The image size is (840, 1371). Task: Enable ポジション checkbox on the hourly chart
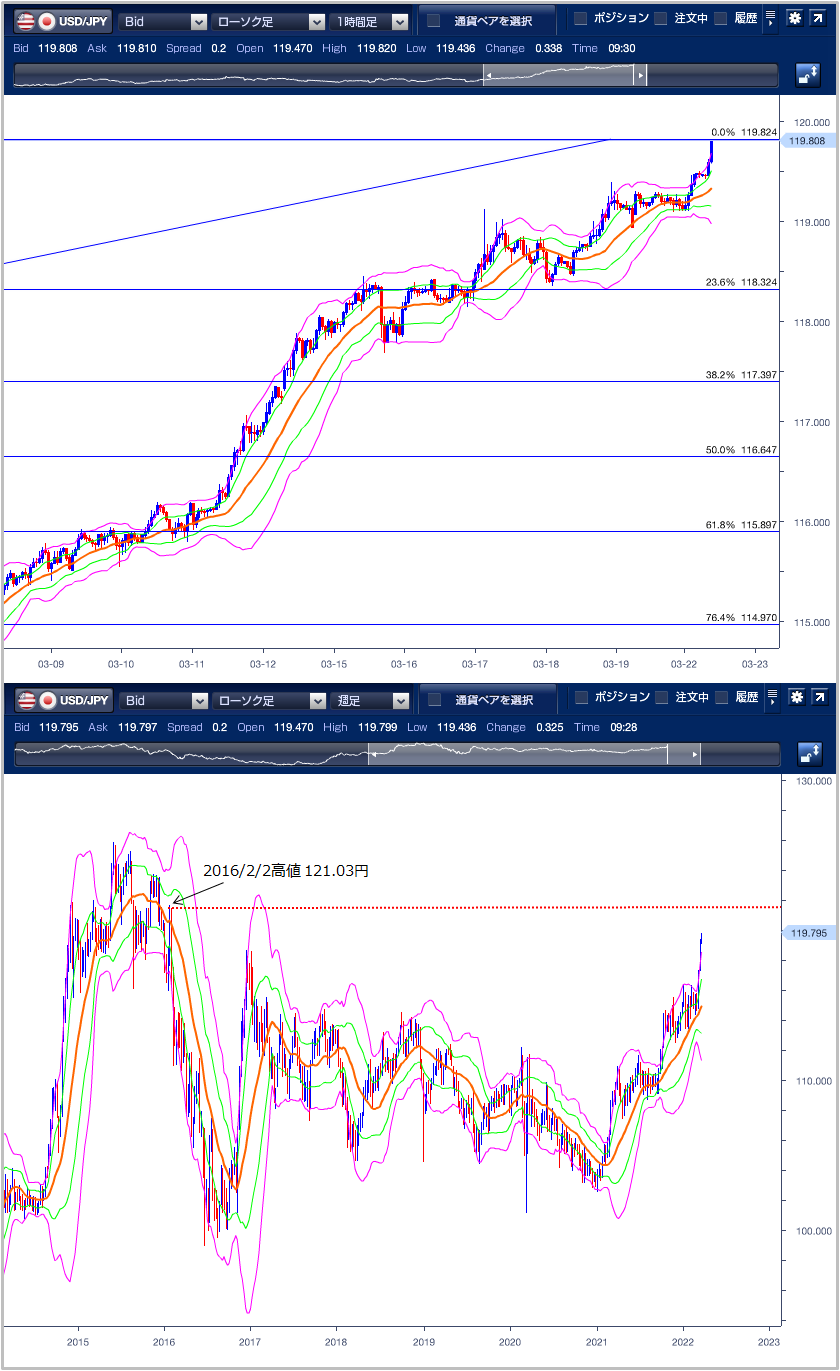(x=580, y=19)
